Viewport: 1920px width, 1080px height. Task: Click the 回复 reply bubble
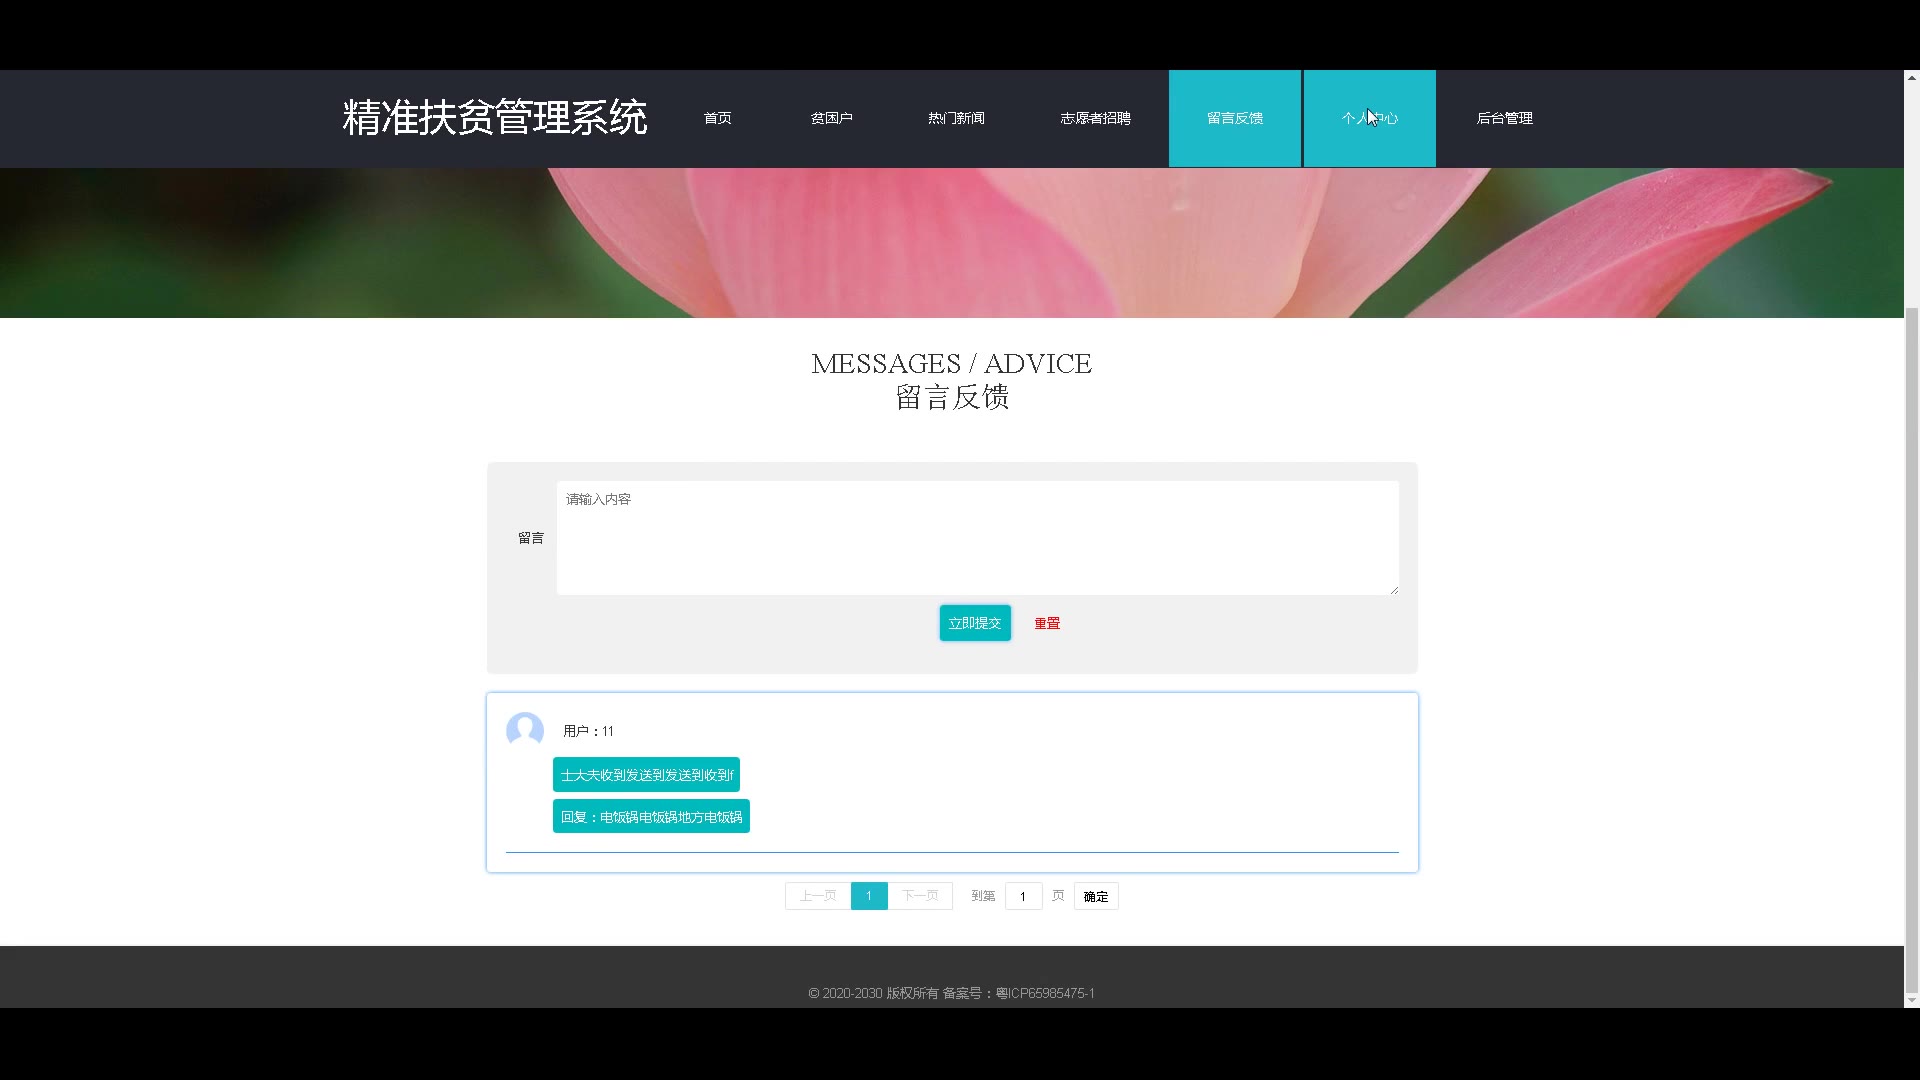tap(651, 817)
